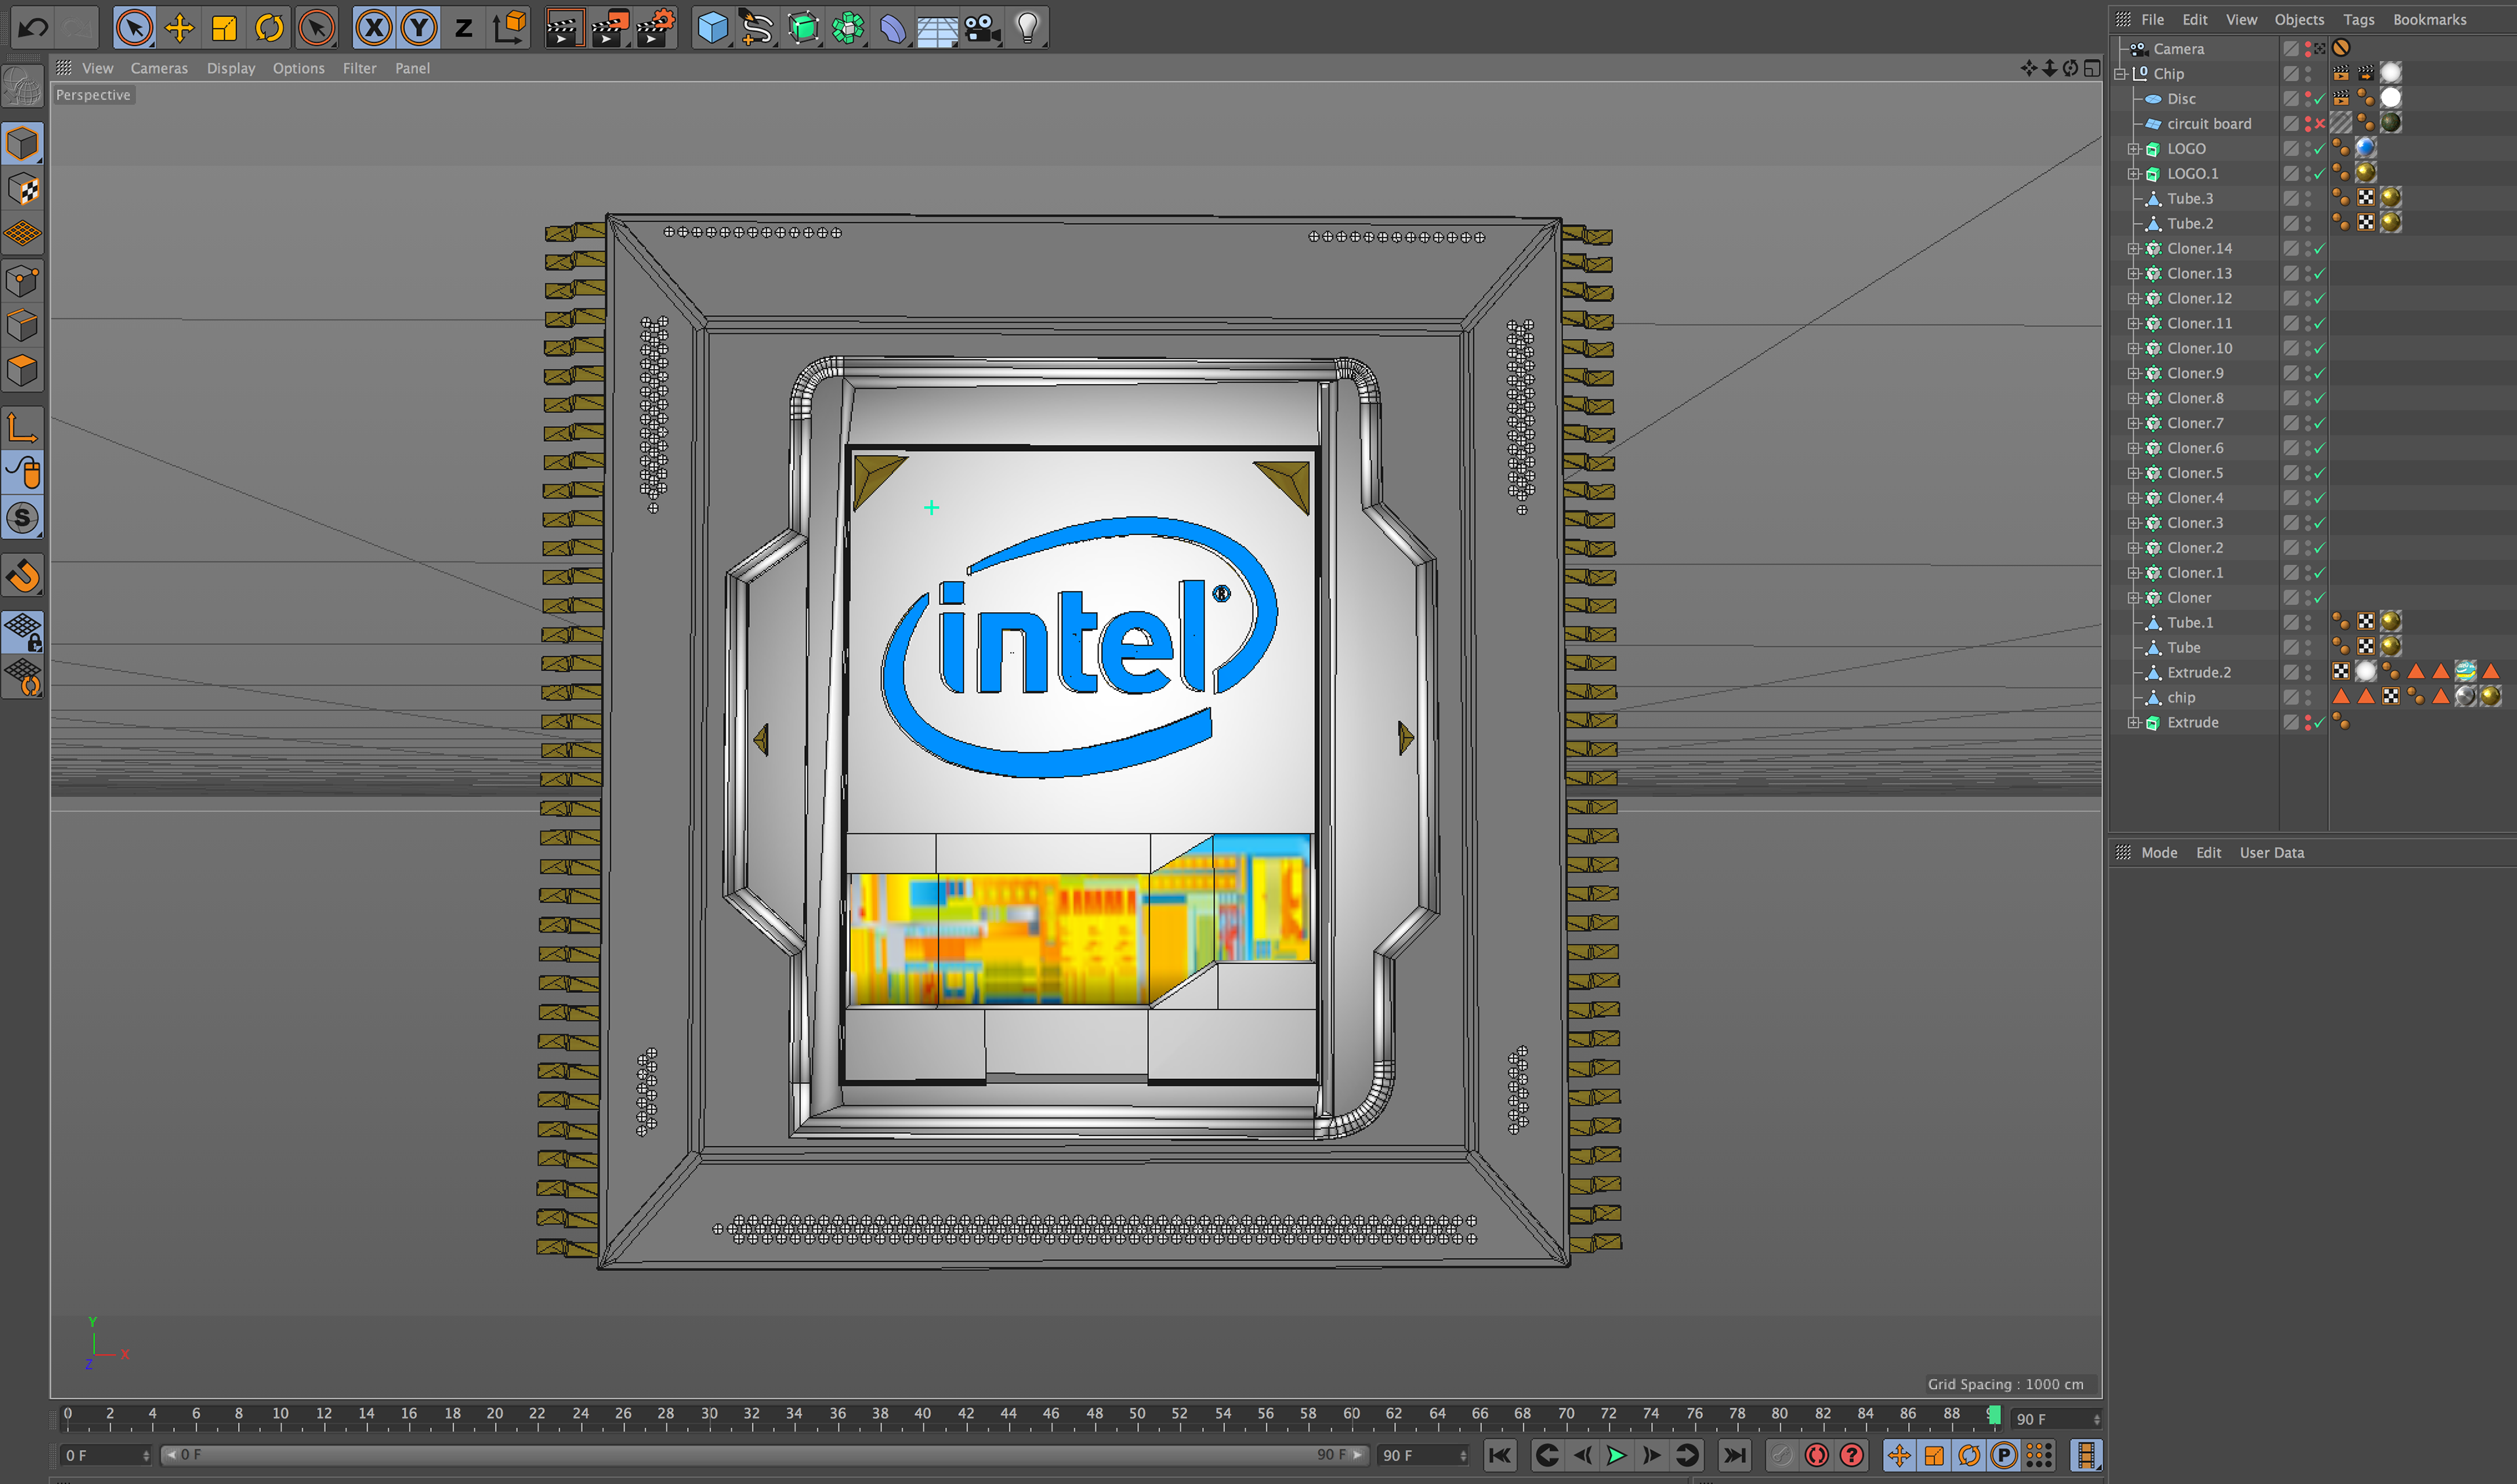Click the Cube primitive icon
Image resolution: width=2517 pixels, height=1484 pixels.
(712, 28)
